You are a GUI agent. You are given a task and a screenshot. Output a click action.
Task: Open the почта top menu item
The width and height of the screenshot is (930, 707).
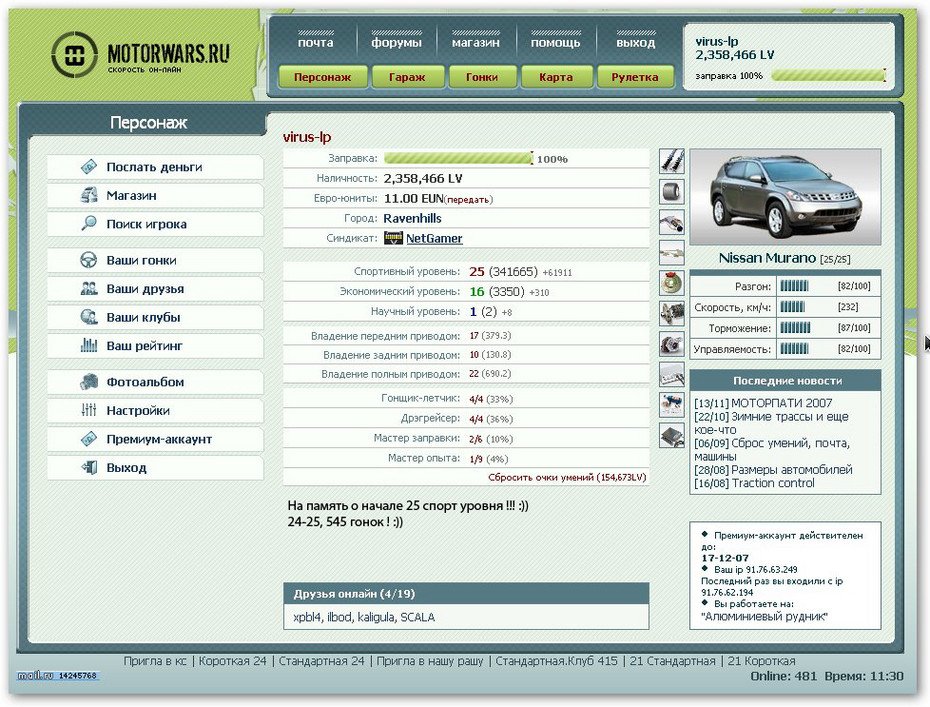(316, 43)
